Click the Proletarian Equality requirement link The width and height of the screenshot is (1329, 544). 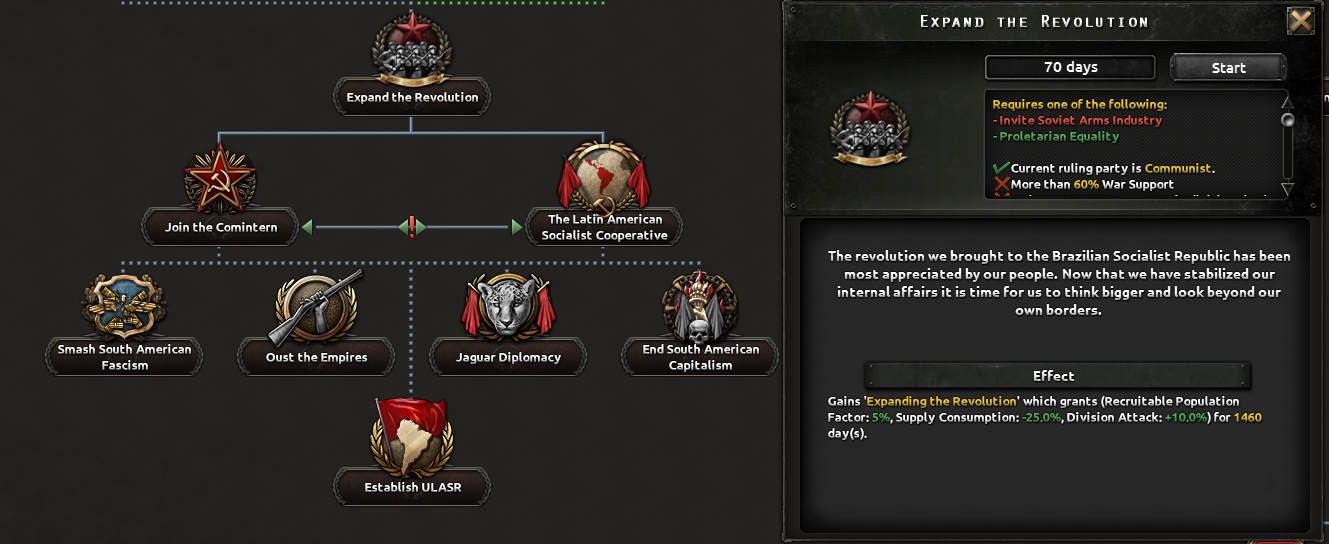1058,136
